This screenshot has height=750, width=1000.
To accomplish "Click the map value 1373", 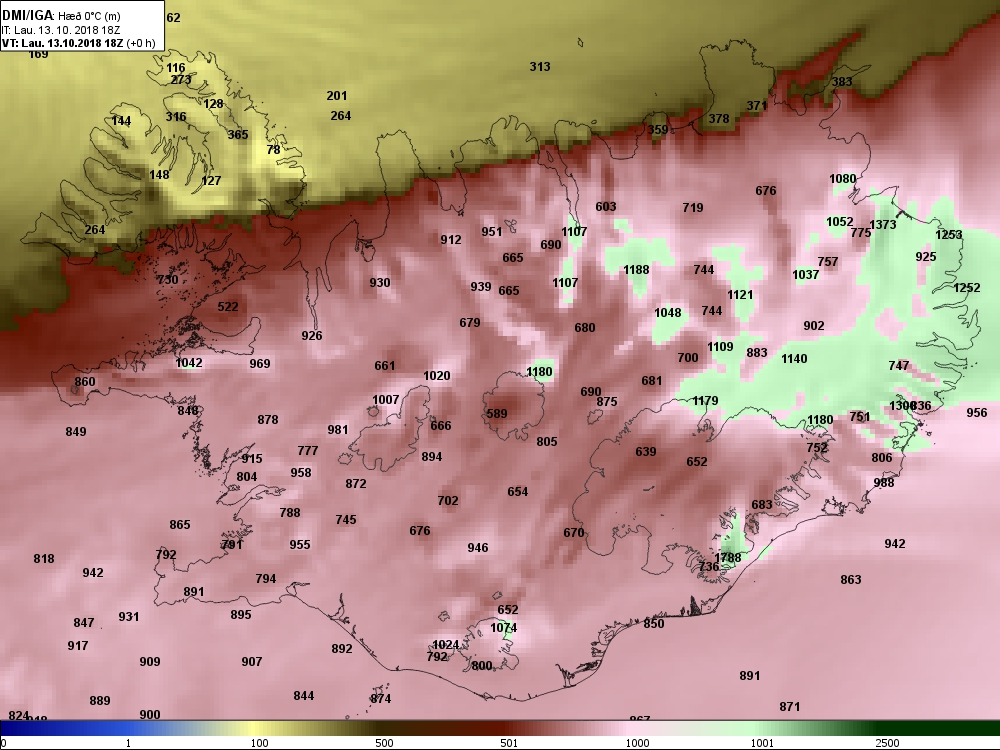I will tap(883, 224).
